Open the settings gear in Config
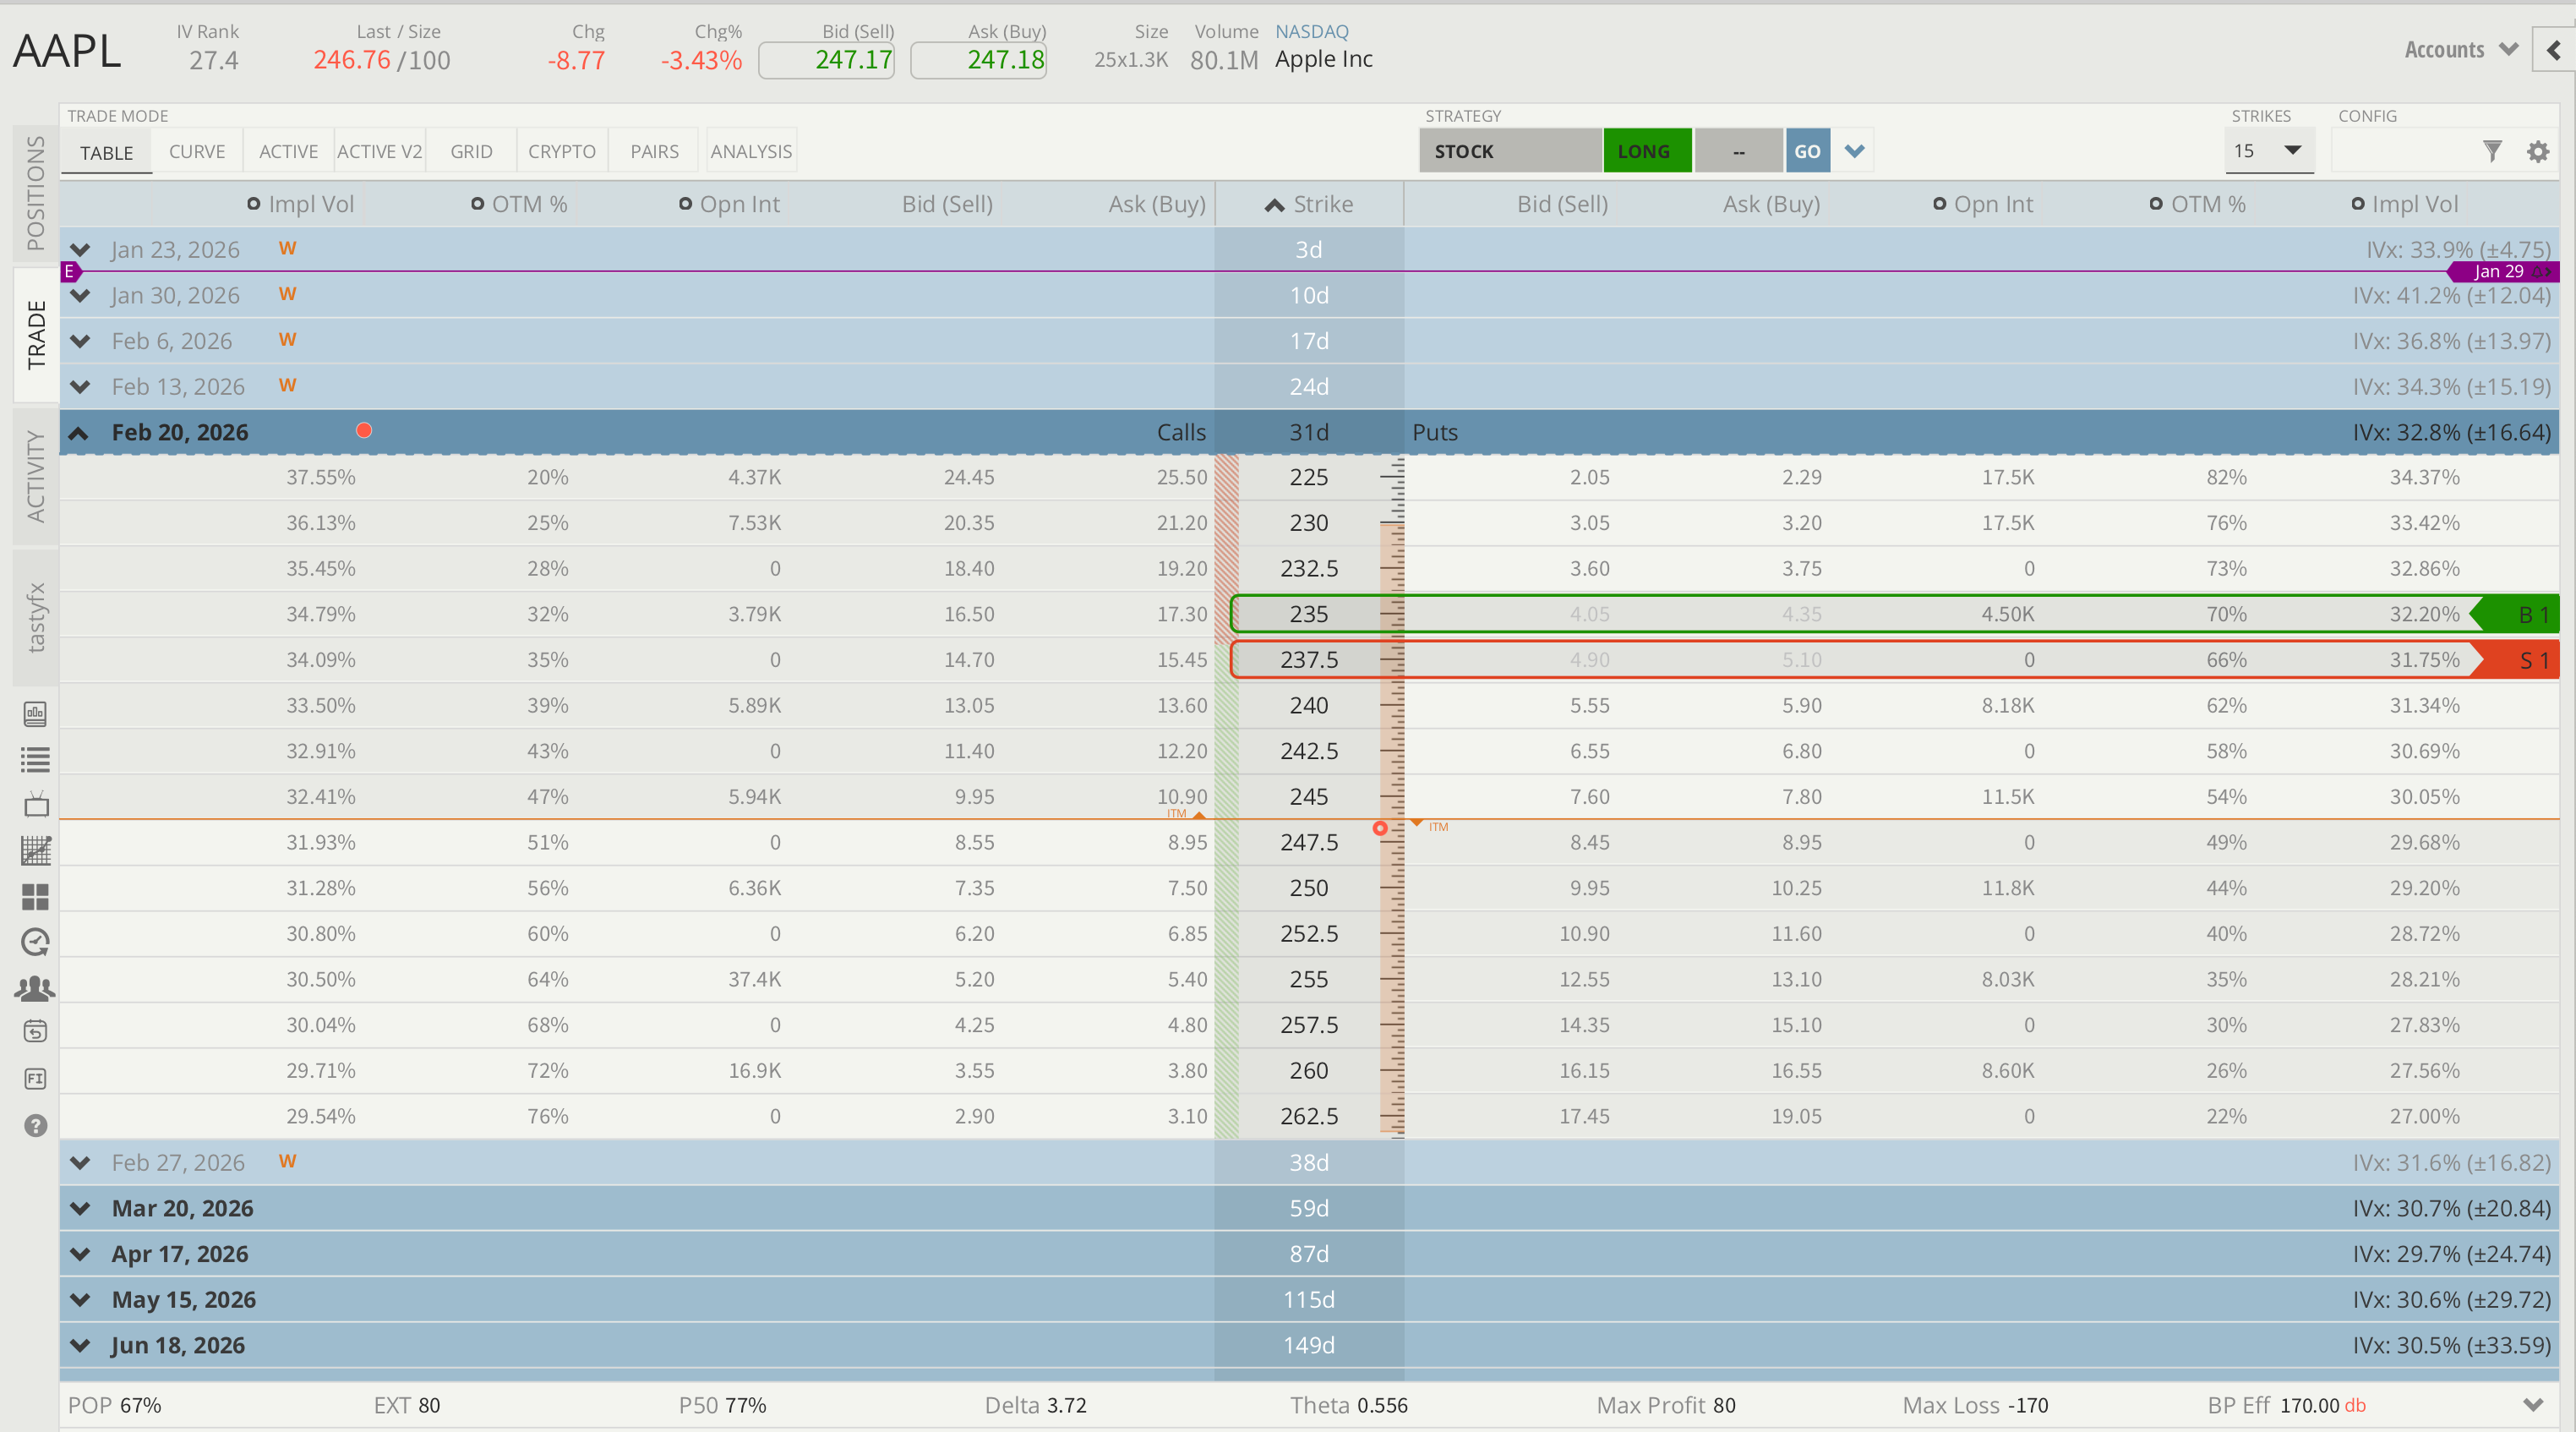2576x1432 pixels. tap(2538, 152)
